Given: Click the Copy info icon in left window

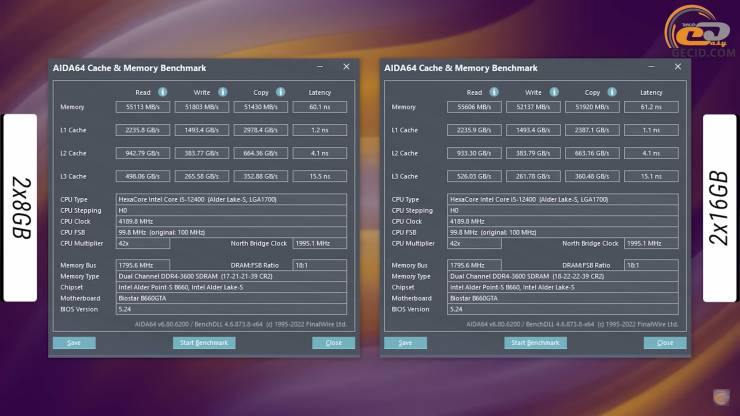Looking at the screenshot, I should 280,92.
